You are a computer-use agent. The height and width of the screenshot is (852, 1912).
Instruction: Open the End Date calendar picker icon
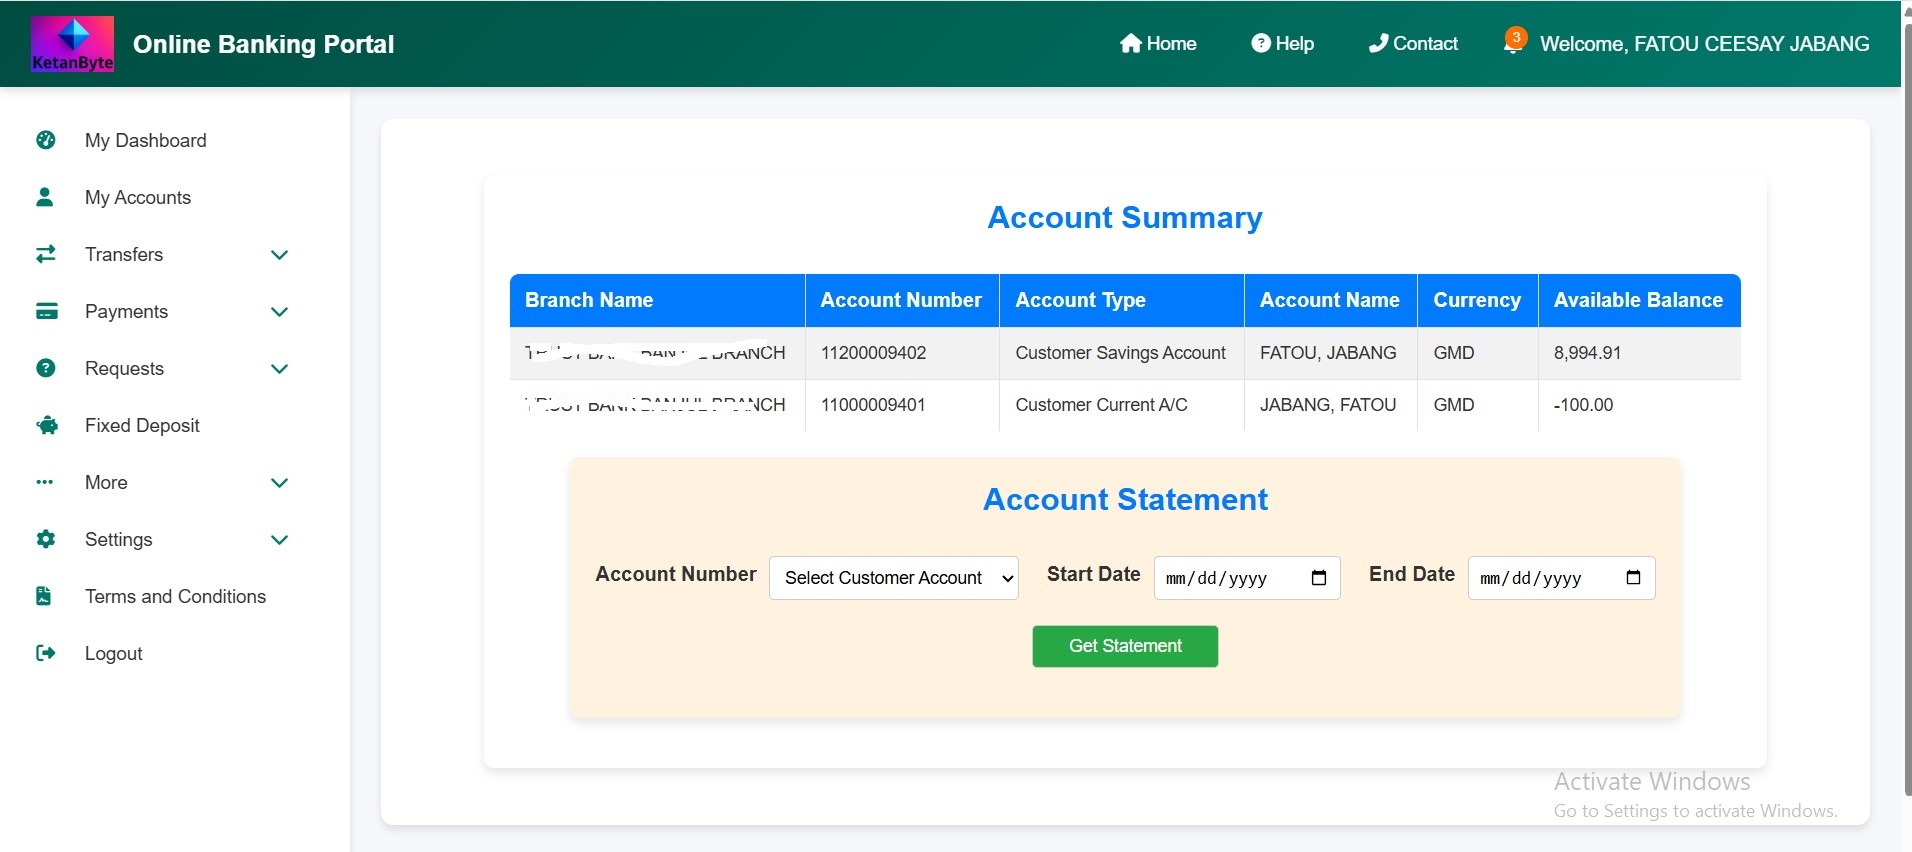pos(1634,578)
